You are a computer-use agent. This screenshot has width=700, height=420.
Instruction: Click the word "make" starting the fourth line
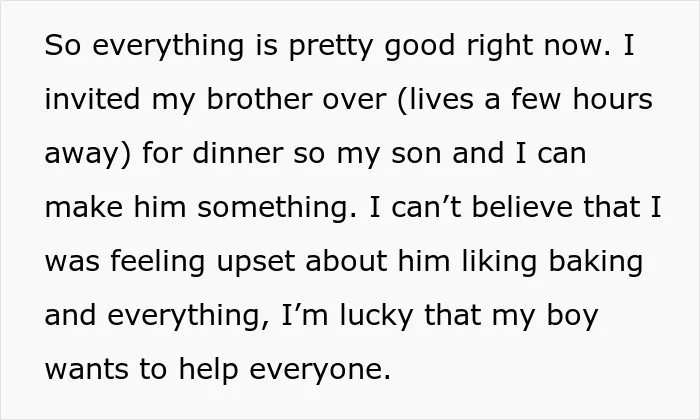tap(83, 207)
